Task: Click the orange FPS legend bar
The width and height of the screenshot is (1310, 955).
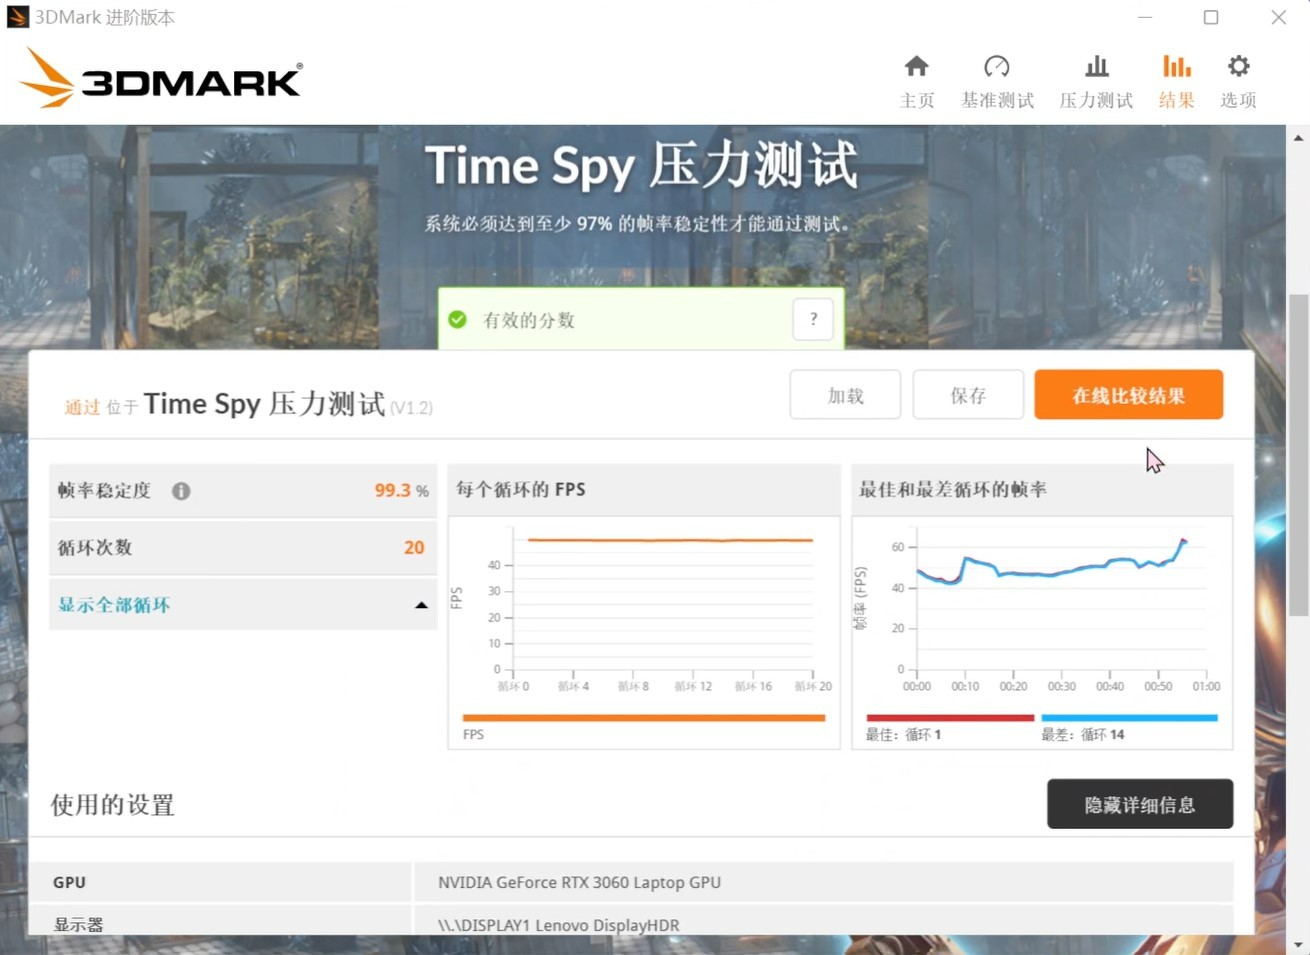Action: [x=644, y=717]
